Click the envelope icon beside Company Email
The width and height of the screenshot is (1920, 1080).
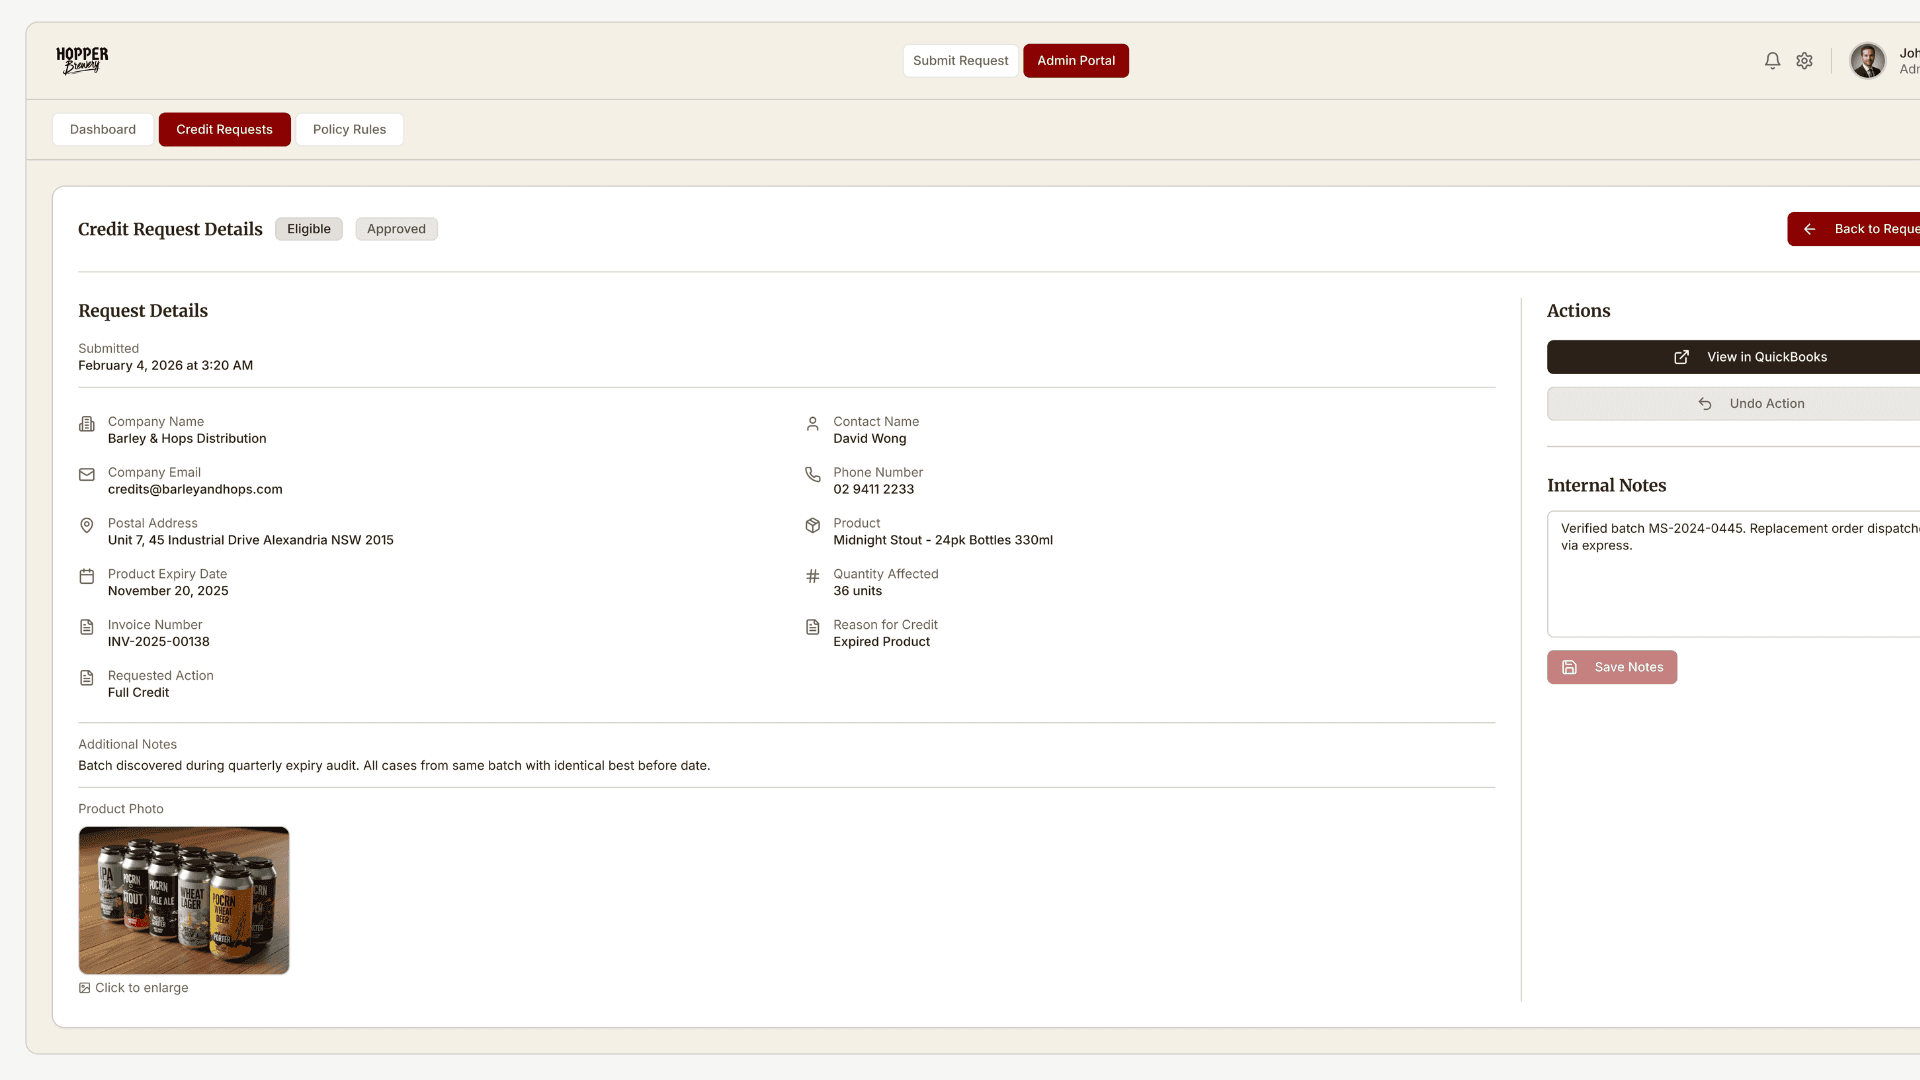point(87,475)
